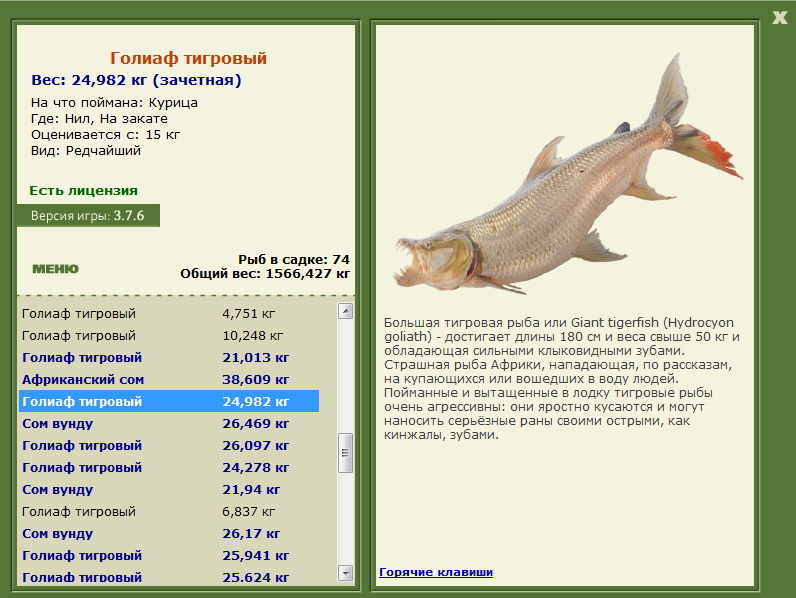Click the Общий вес: 1566,427 кг text
The width and height of the screenshot is (796, 598).
[x=265, y=274]
